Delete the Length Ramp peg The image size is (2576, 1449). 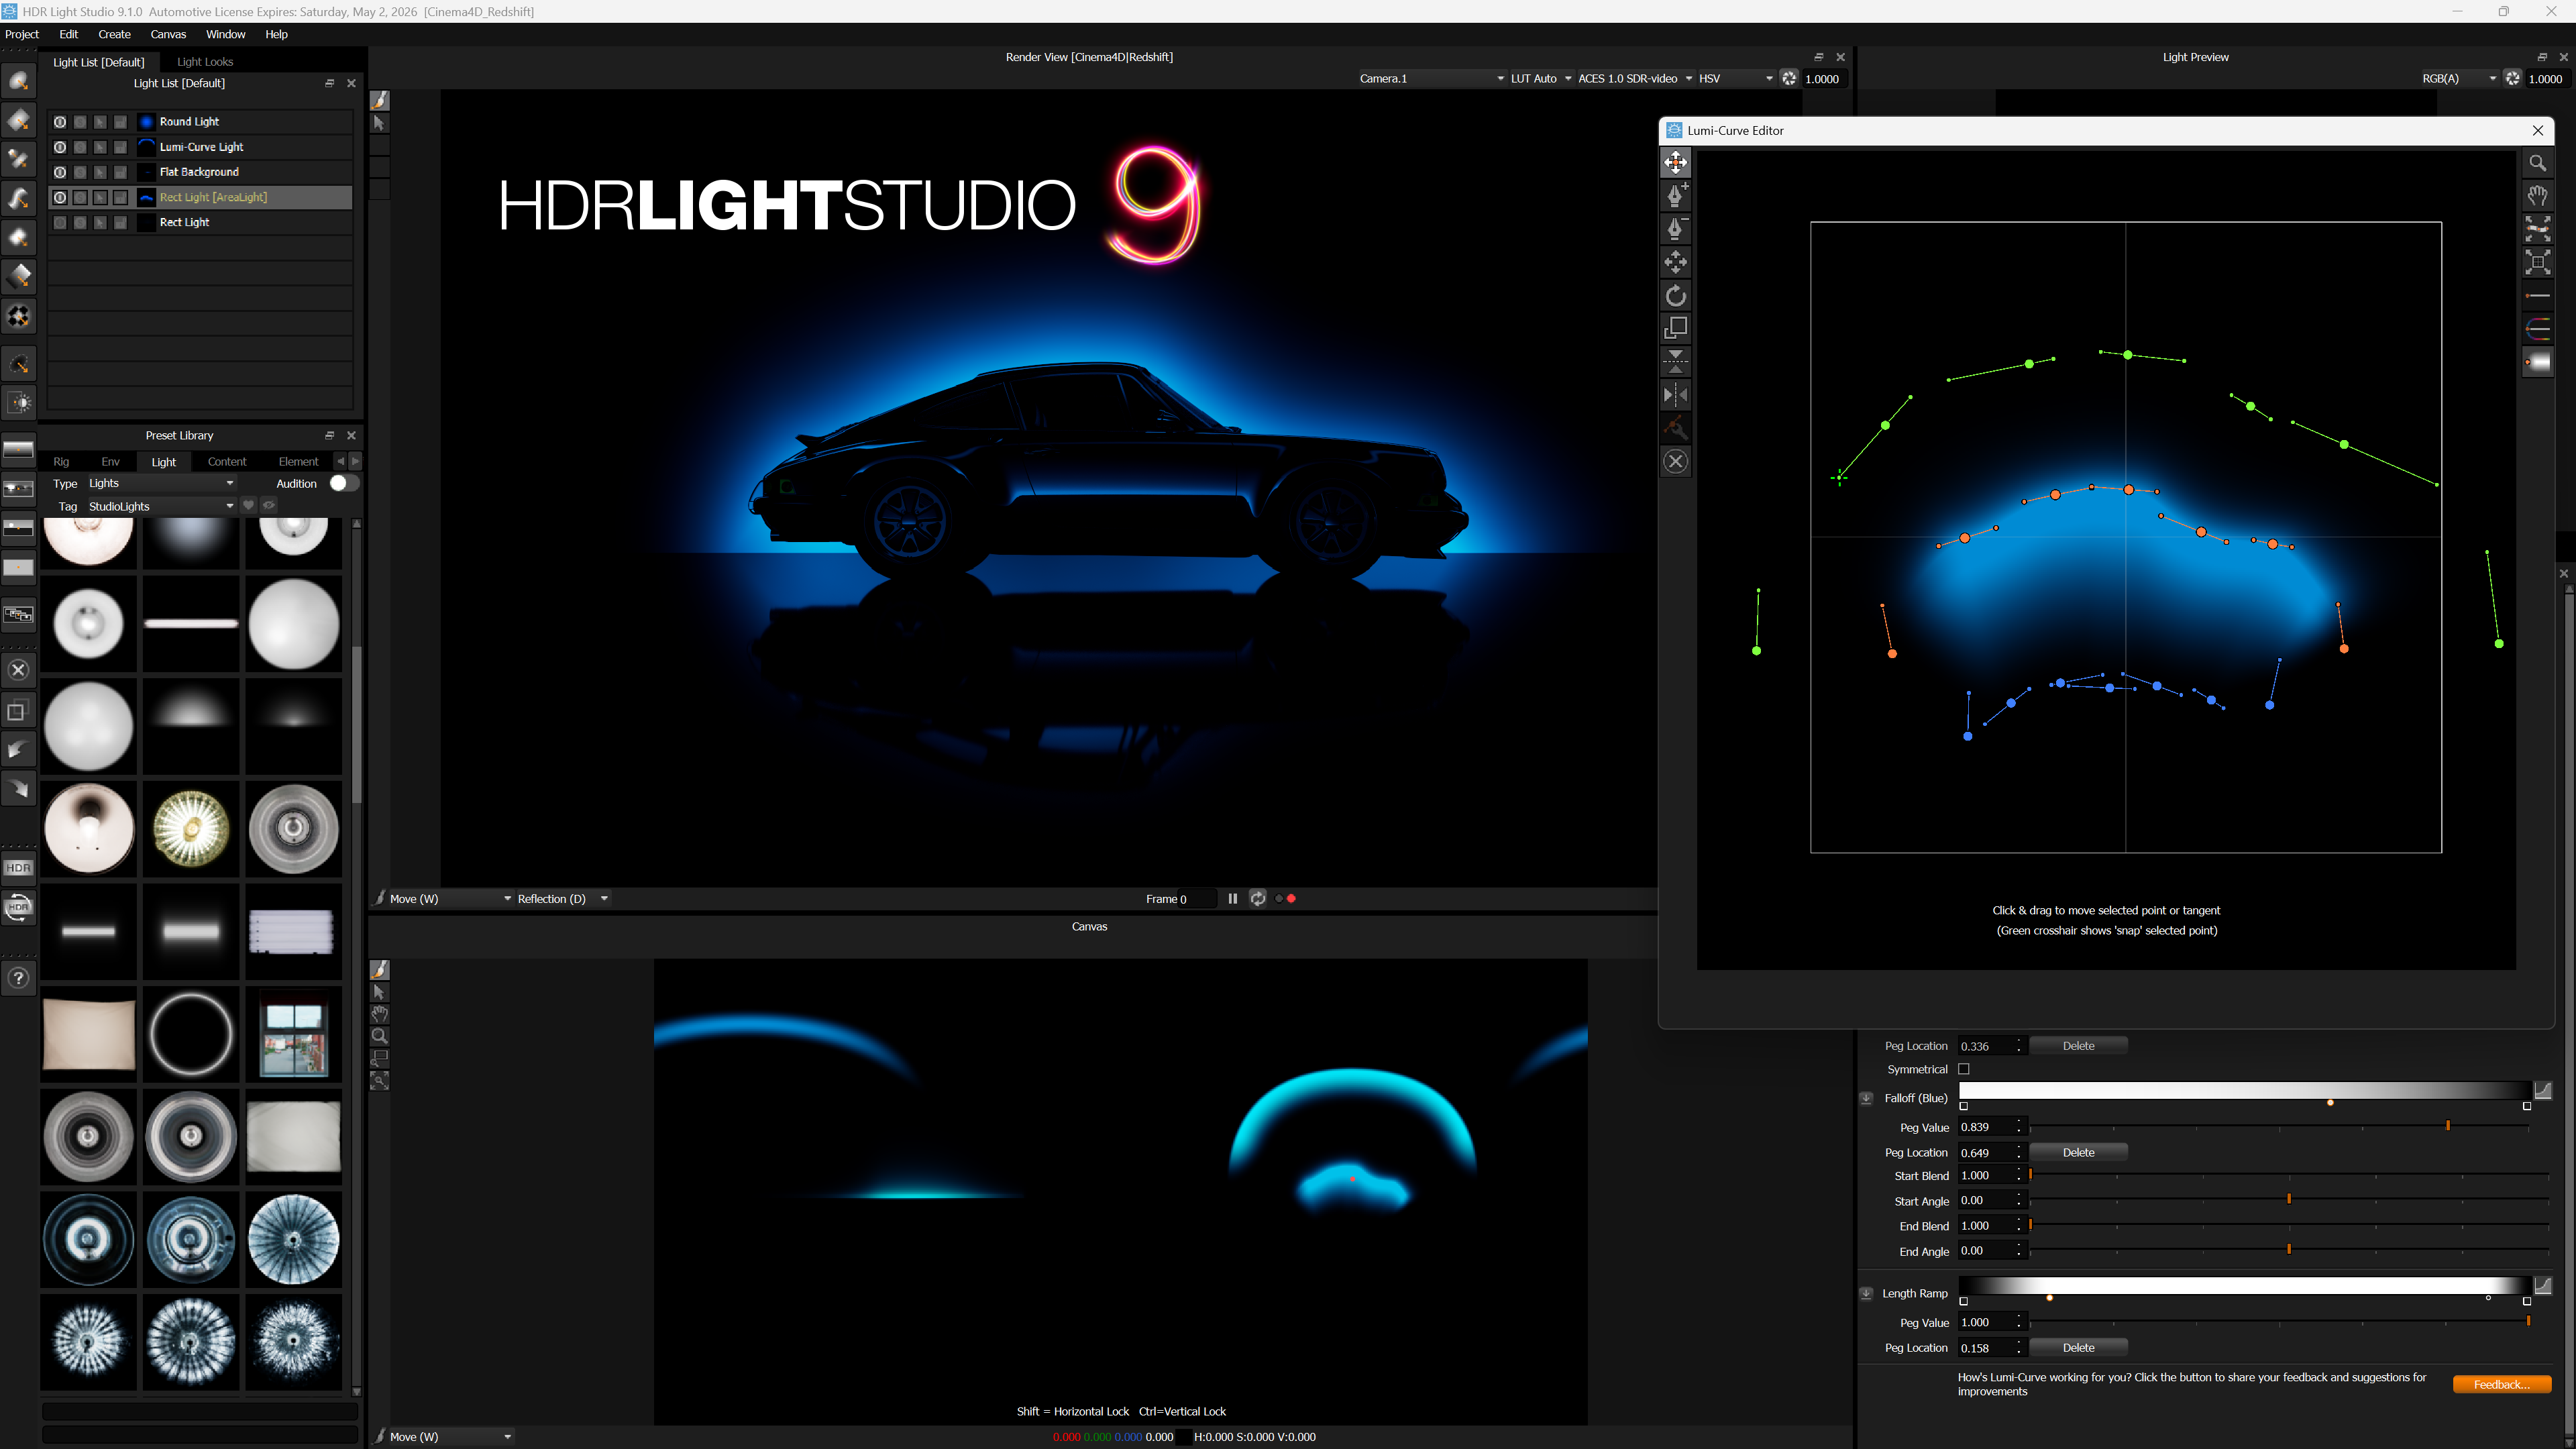2078,1348
